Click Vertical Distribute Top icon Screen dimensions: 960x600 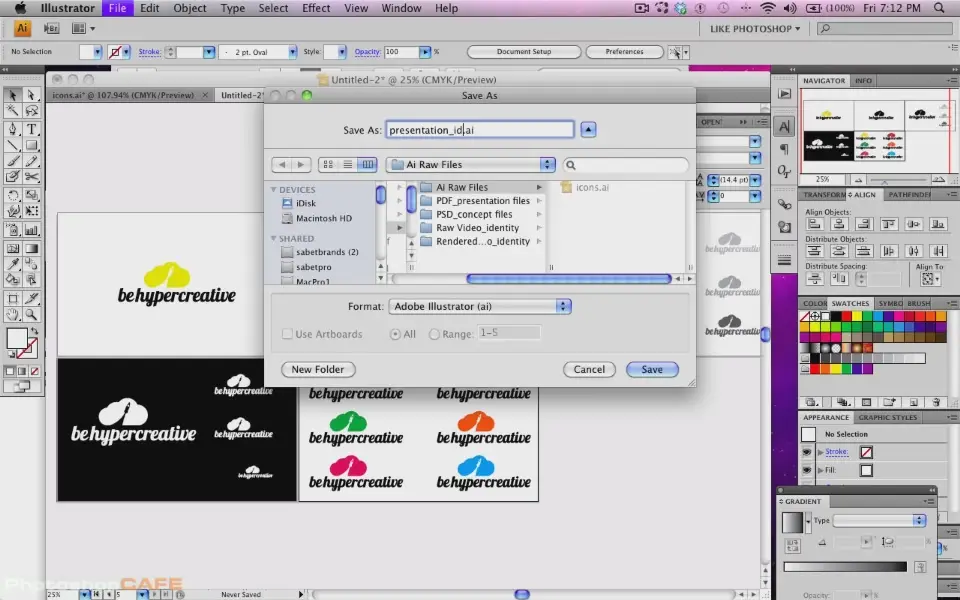[814, 251]
